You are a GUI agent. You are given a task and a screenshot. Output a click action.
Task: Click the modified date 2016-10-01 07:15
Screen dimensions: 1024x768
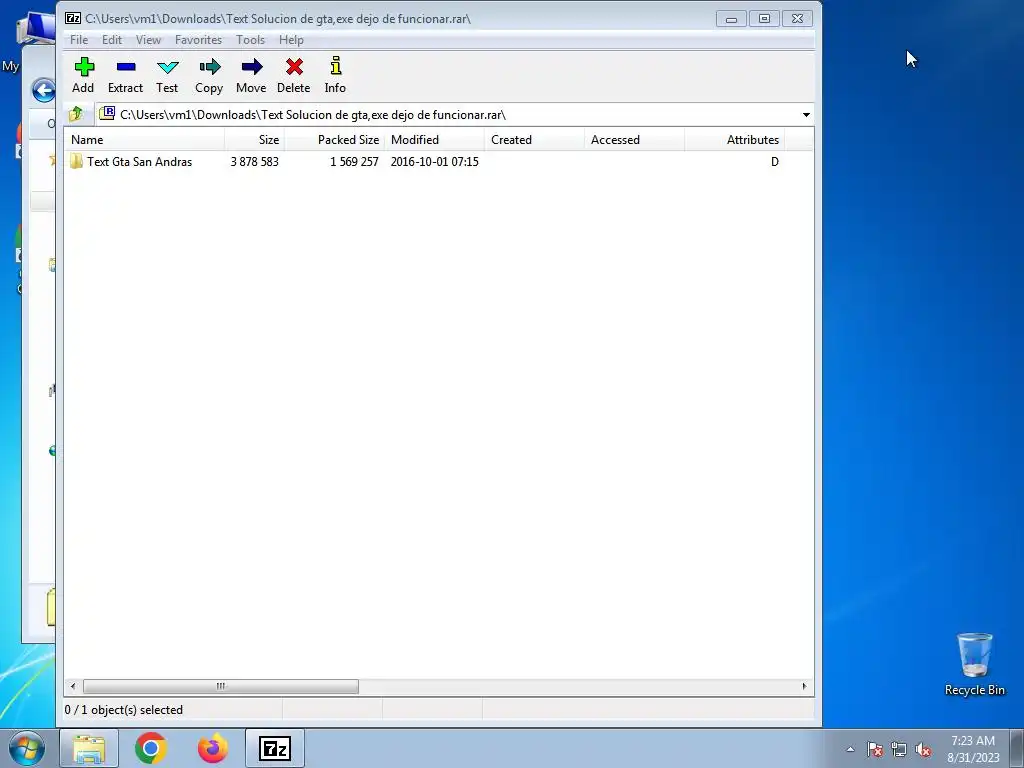click(434, 161)
